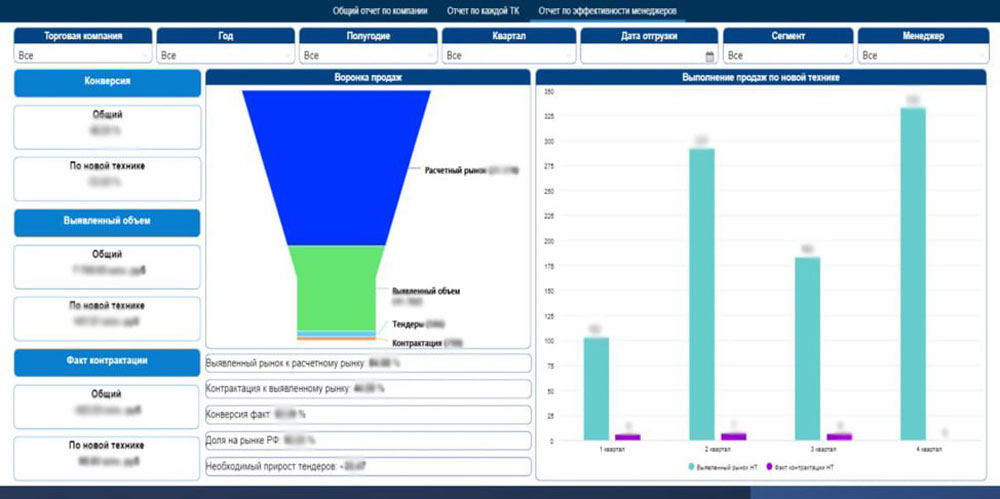
Task: Expand the Торговая компания dropdown
Action: [83, 56]
